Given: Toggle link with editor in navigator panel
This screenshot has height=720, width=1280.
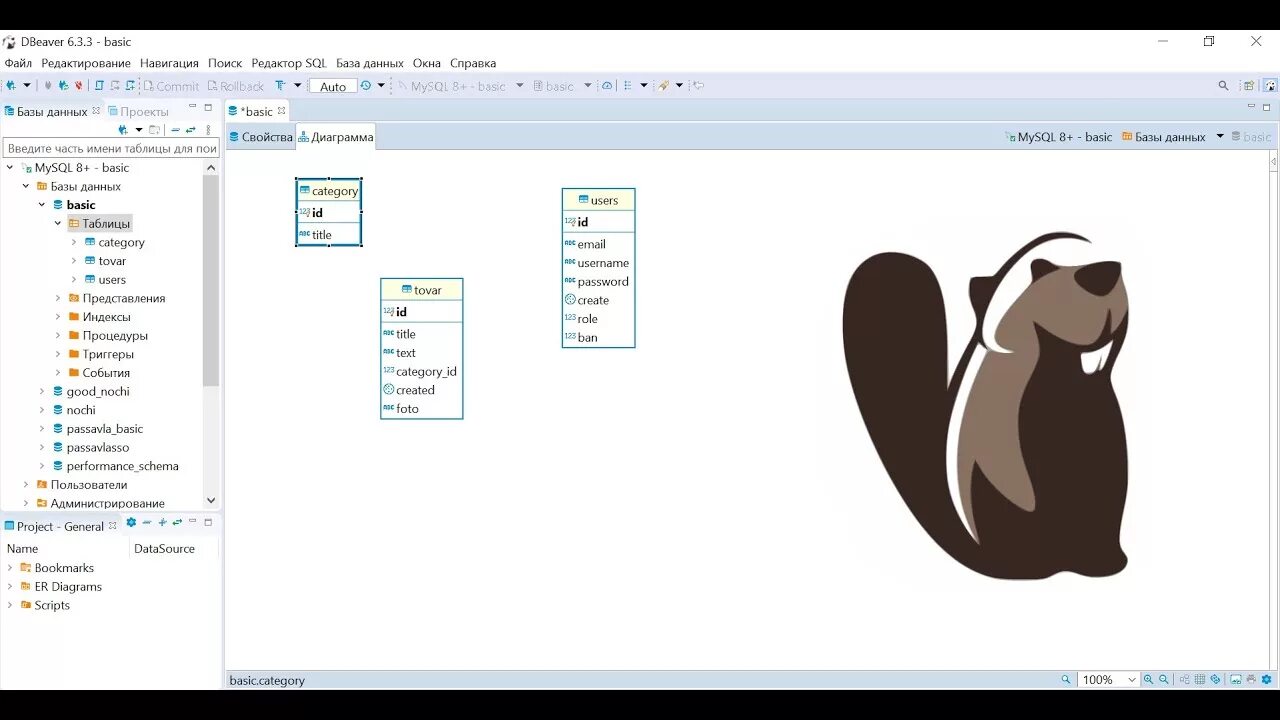Looking at the screenshot, I should click(190, 130).
